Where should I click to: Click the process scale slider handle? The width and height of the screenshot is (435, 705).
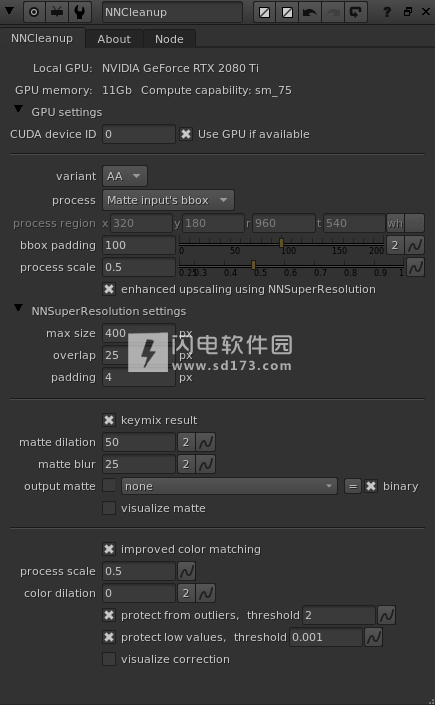click(x=253, y=265)
